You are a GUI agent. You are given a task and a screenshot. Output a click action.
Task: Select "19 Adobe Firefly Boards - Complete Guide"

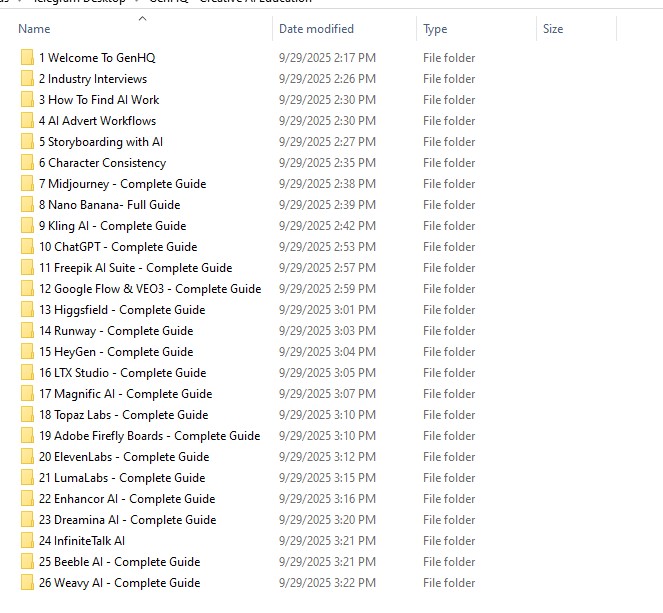(150, 435)
